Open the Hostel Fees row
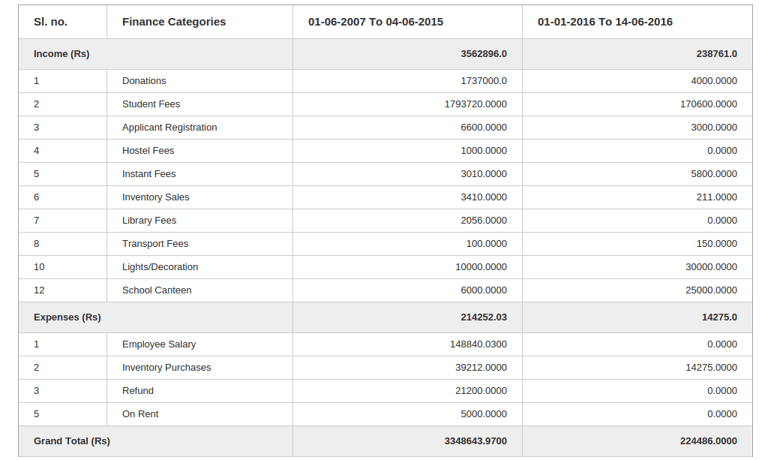The width and height of the screenshot is (768, 460). pyautogui.click(x=148, y=150)
